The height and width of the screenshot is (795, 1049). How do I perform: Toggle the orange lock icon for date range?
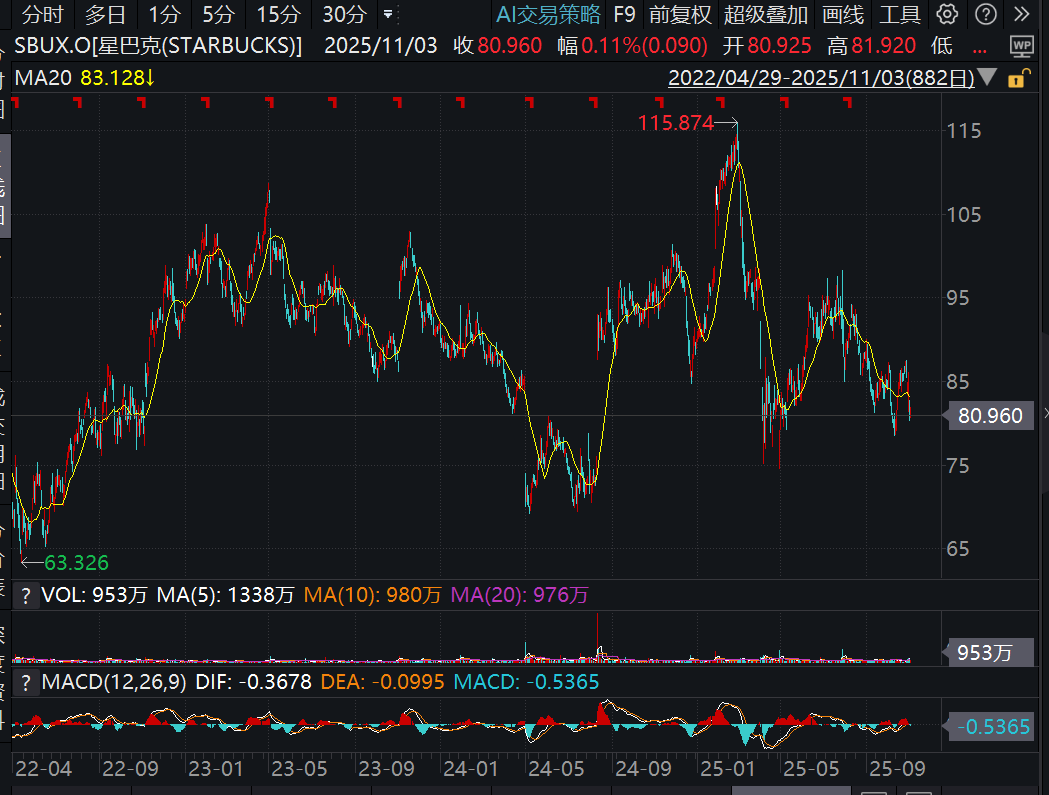[x=1017, y=79]
